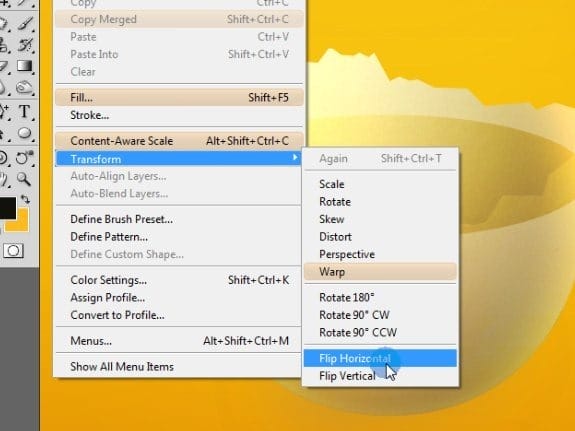Click the Paste menu entry

point(179,37)
